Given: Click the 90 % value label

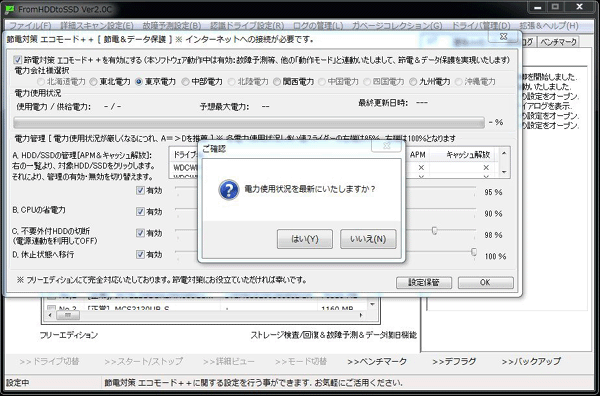Looking at the screenshot, I should pyautogui.click(x=493, y=214).
